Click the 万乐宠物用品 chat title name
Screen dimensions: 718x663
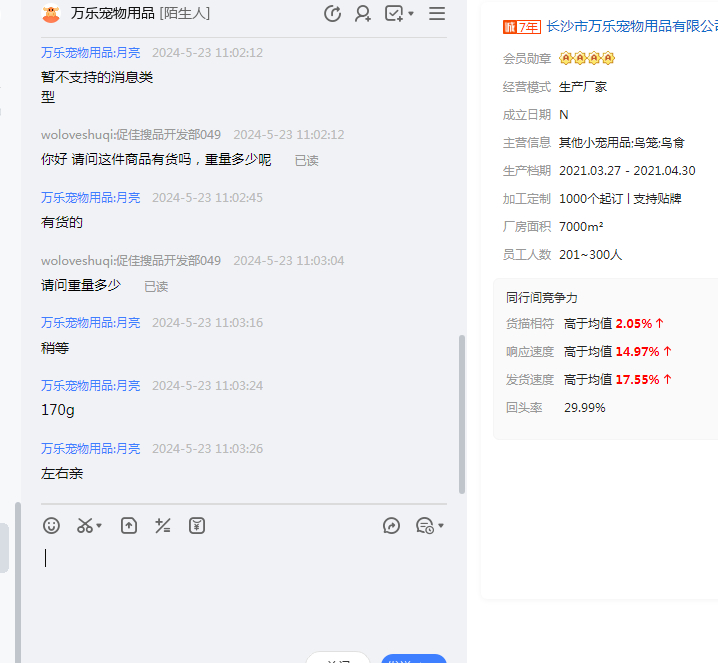(x=113, y=14)
